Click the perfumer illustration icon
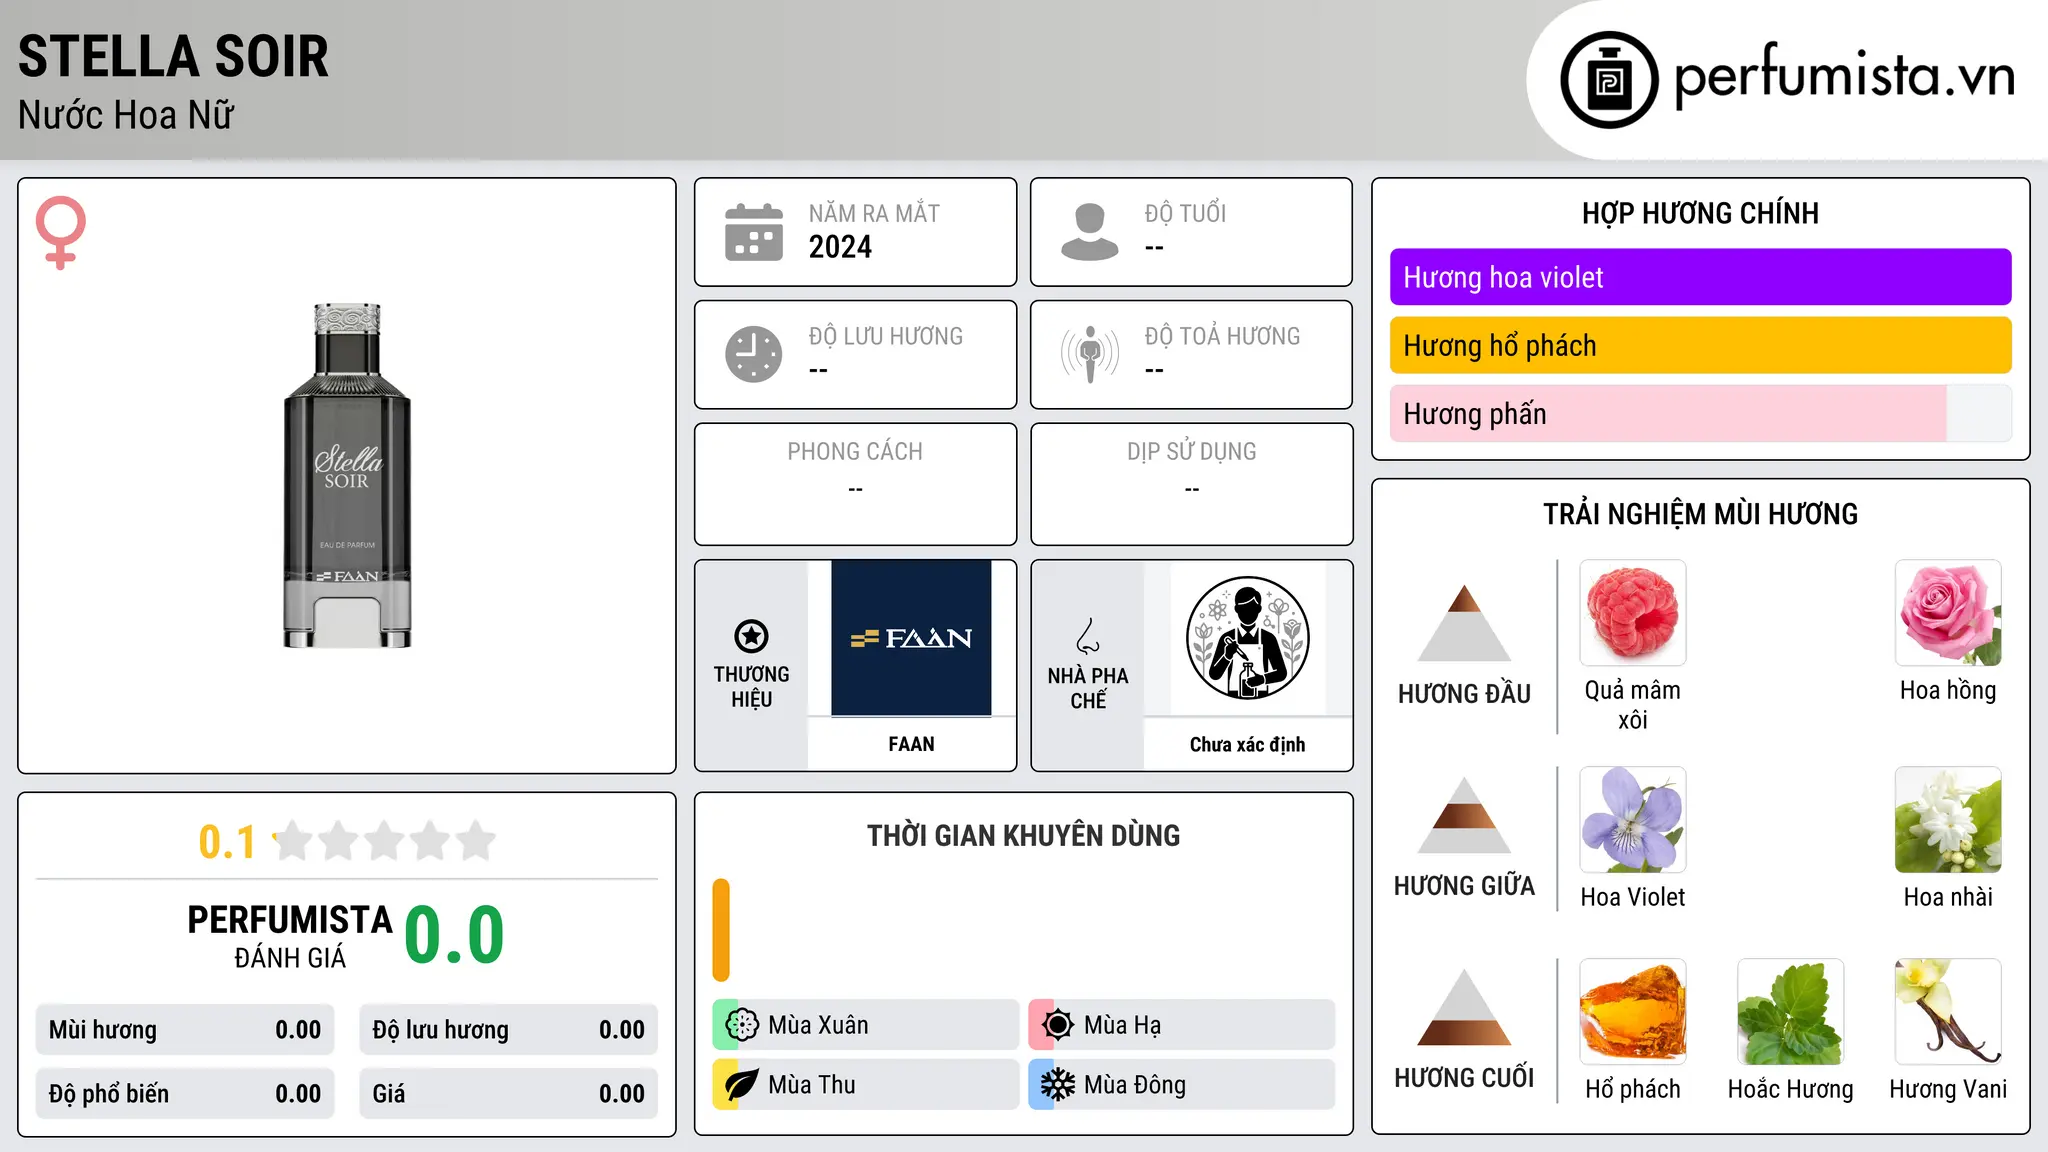Viewport: 2048px width, 1152px height. tap(1247, 638)
